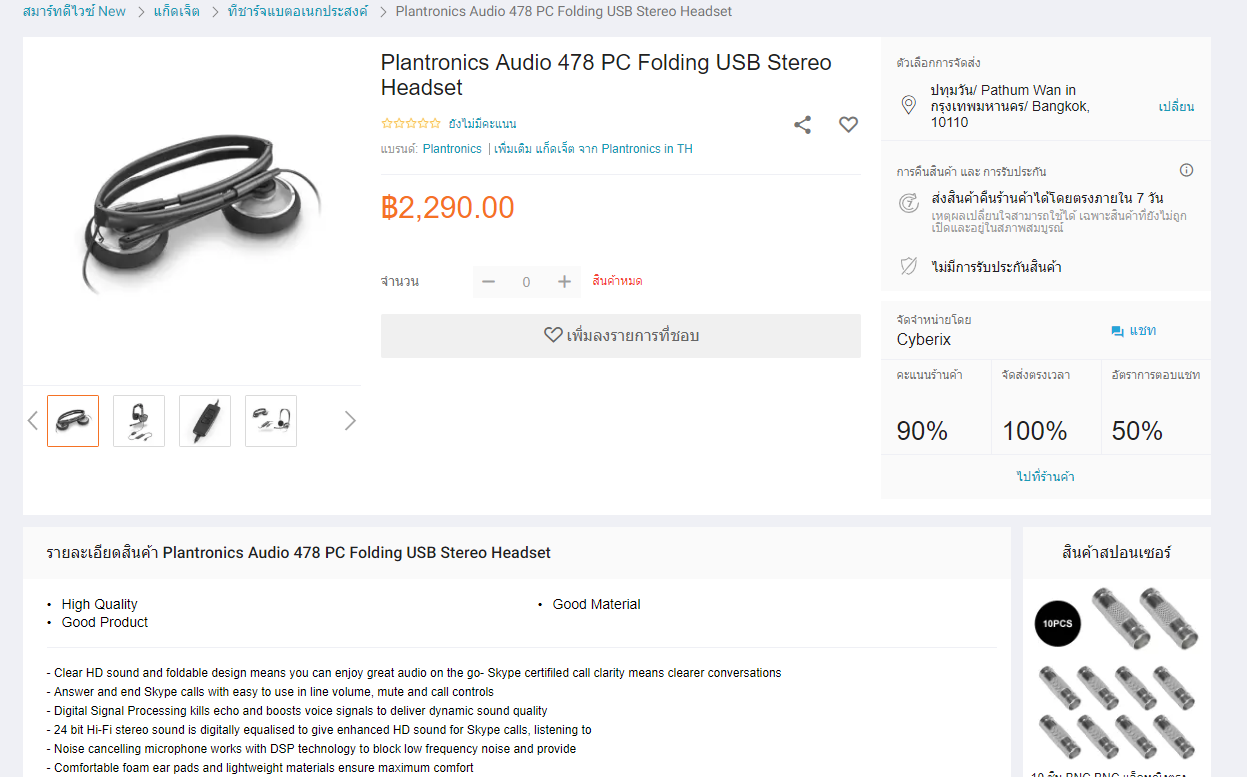The image size is (1247, 777).
Task: Click ไปที่ร้านค้า to visit store
Action: click(x=1046, y=477)
